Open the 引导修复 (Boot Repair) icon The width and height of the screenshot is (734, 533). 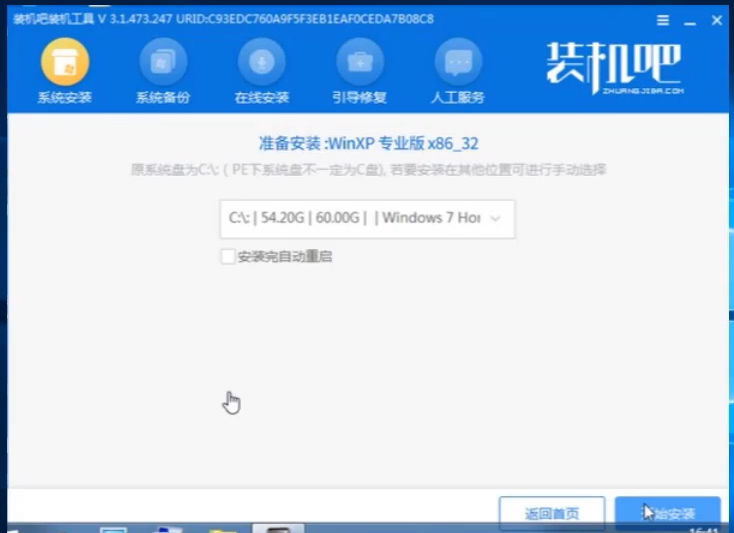click(359, 63)
